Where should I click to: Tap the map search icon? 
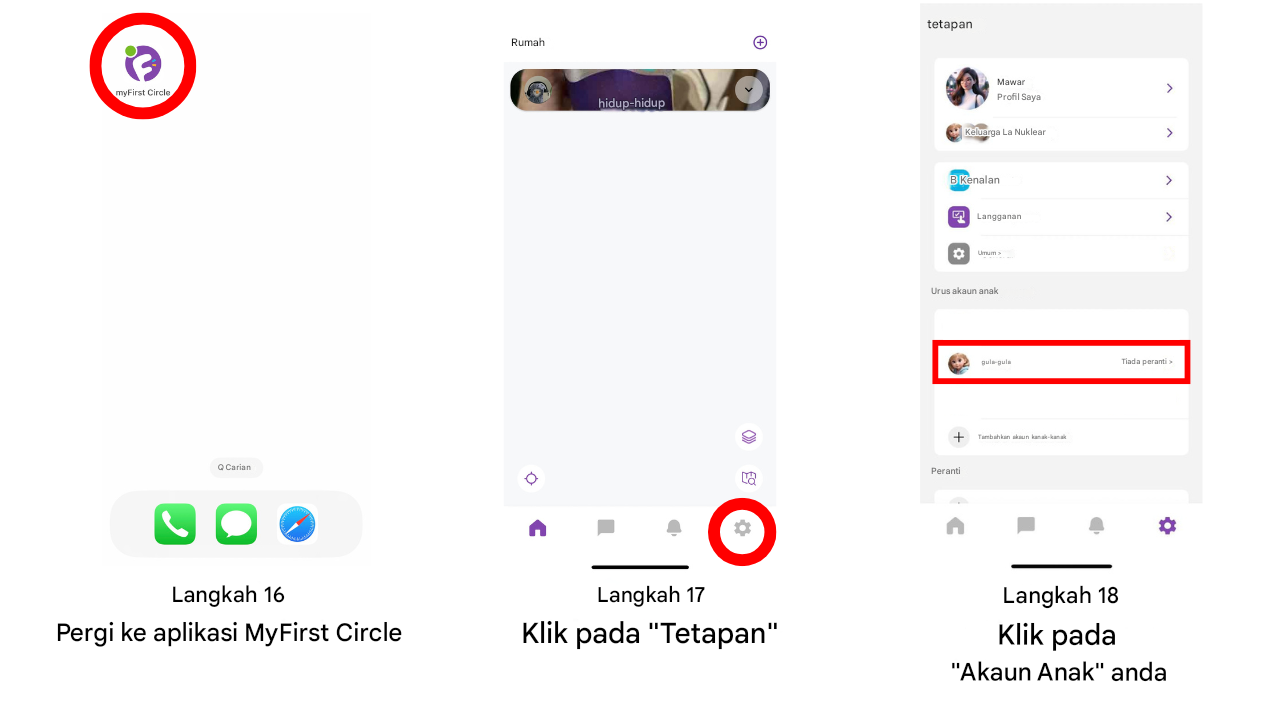748,478
